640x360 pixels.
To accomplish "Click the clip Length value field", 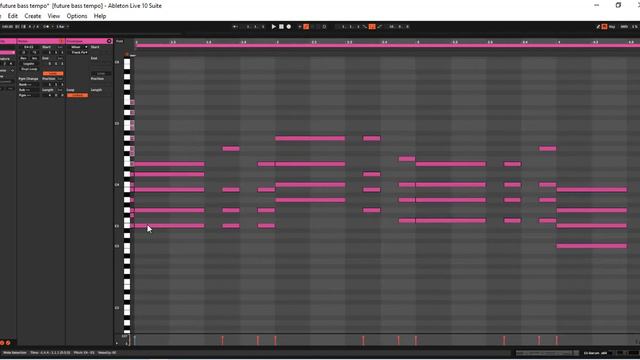I will 53,95.
